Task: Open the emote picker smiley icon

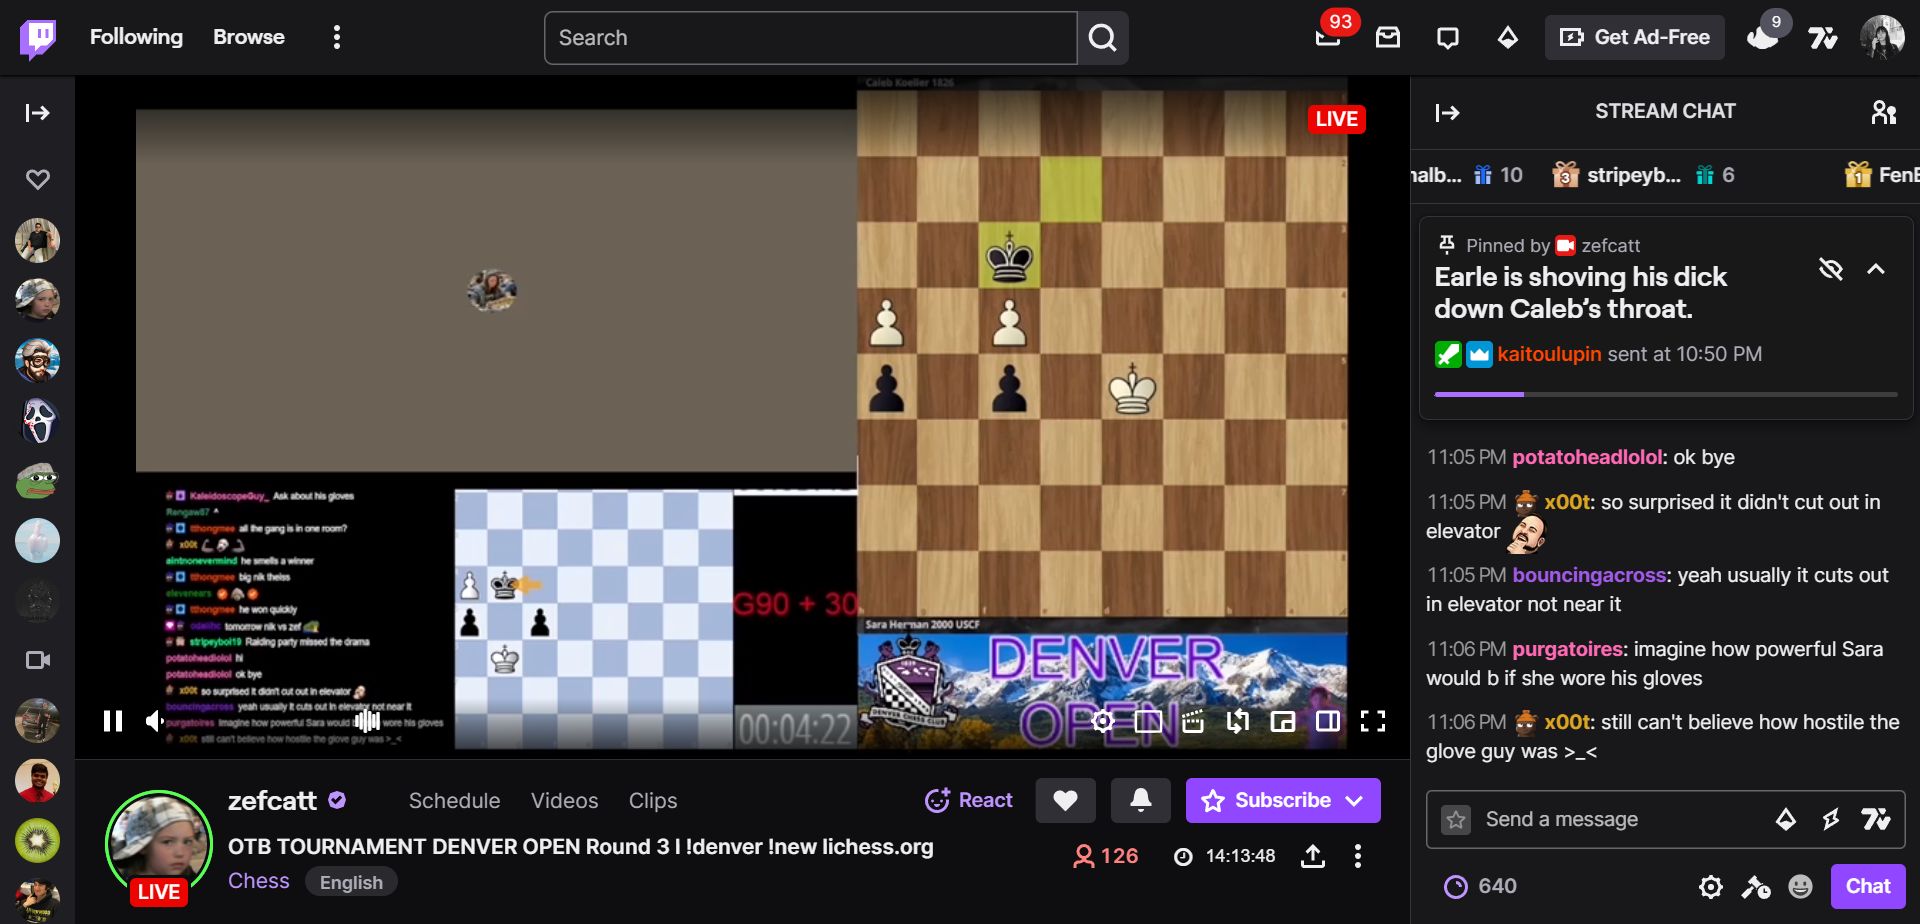Action: (1800, 886)
